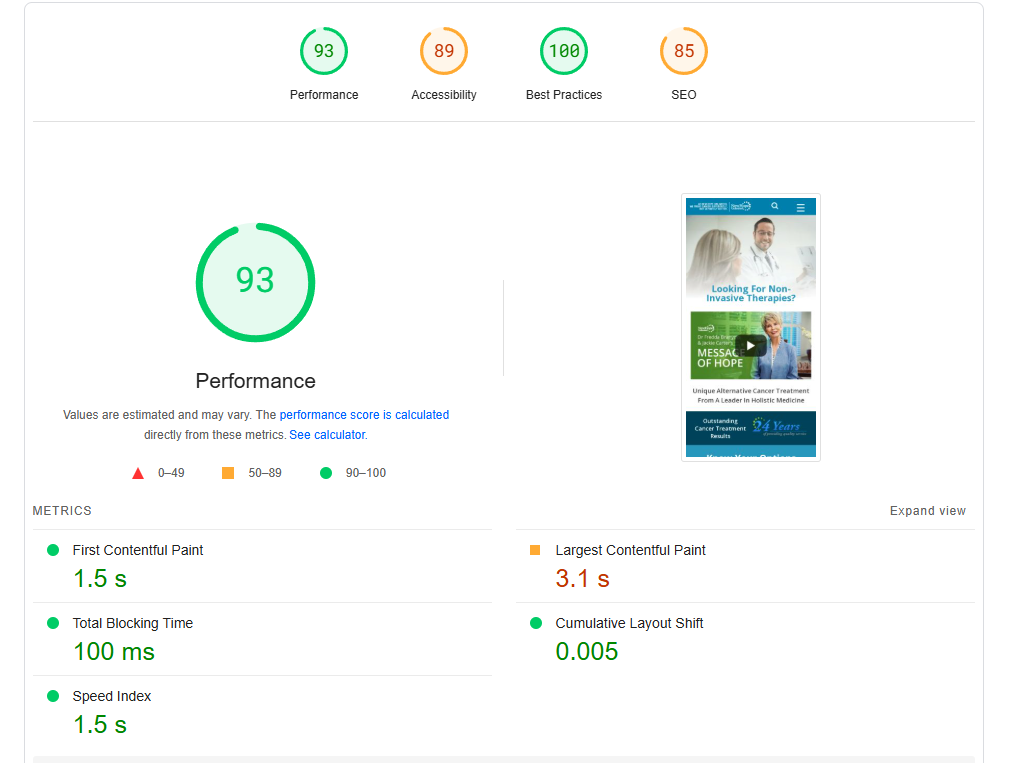The height and width of the screenshot is (763, 1033).
Task: Click the search icon in screenshot header
Action: click(x=775, y=206)
